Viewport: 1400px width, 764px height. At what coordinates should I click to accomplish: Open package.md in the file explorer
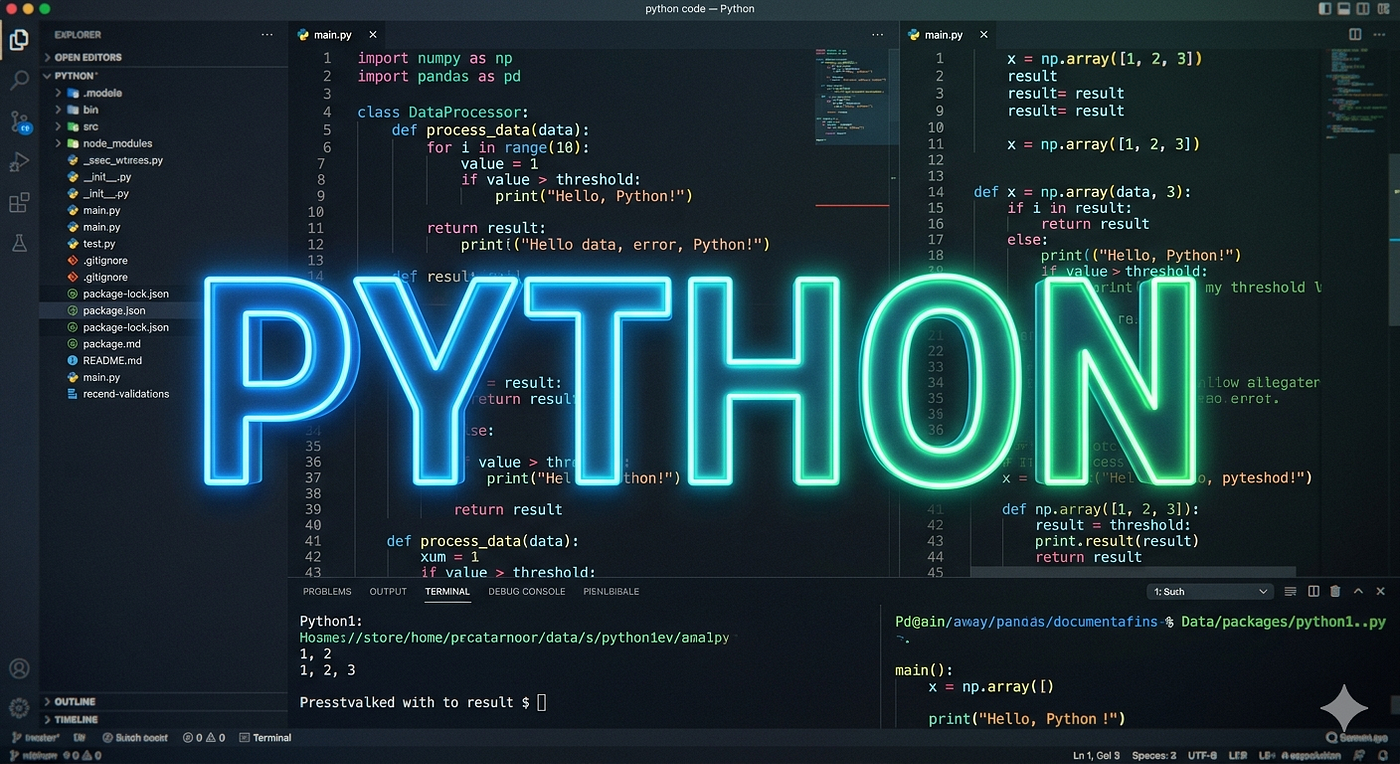pyautogui.click(x=164, y=344)
